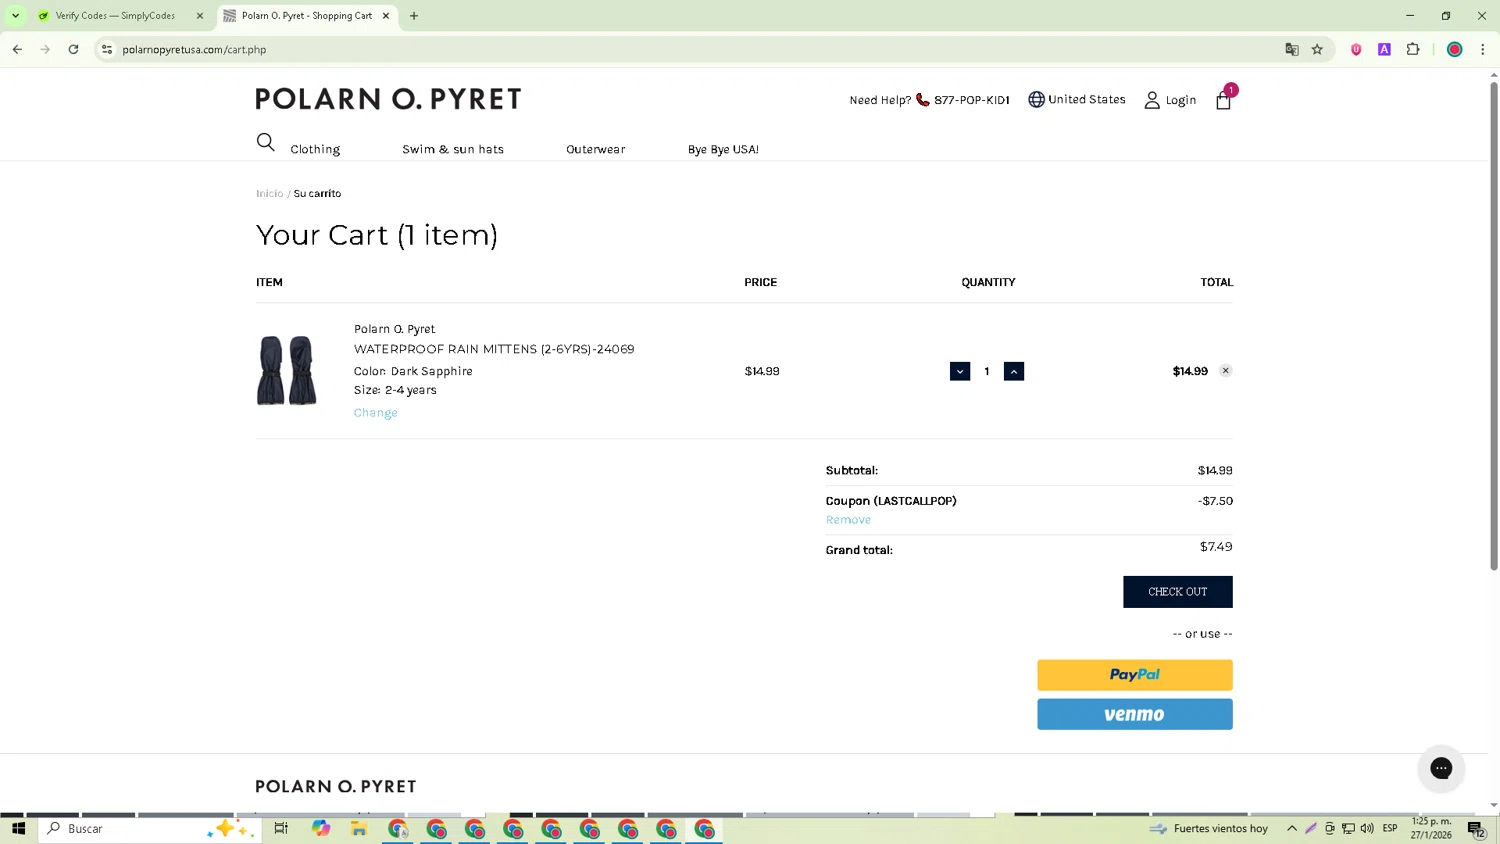
Task: Click the -$7.50 coupon discount value
Action: [x=1215, y=501]
